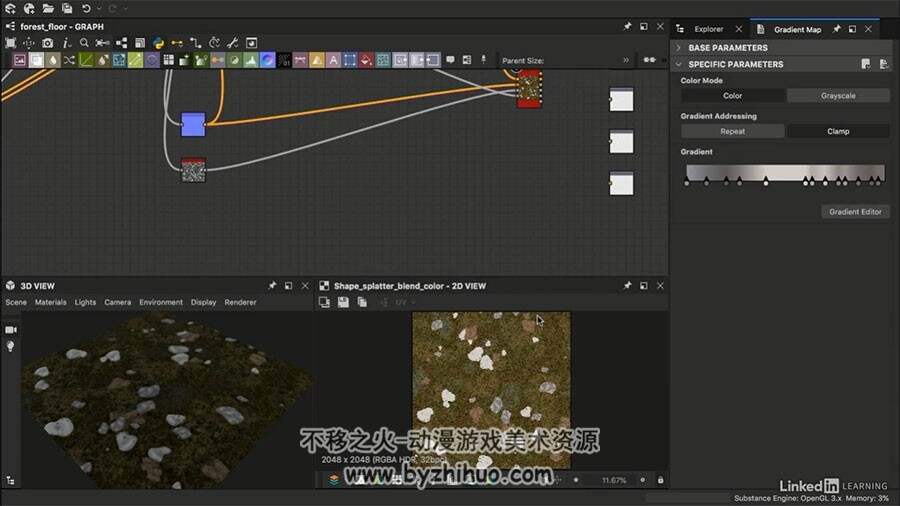Copy the 2D view image to clipboard

362,302
